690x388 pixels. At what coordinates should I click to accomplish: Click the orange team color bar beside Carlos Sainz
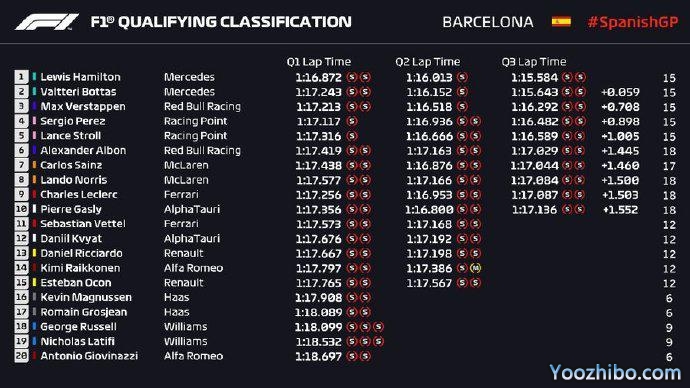click(34, 165)
